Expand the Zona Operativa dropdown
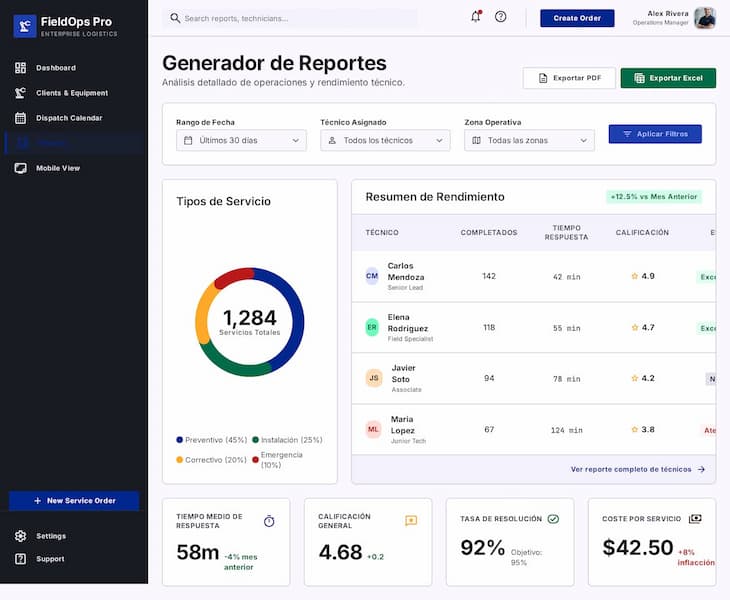The width and height of the screenshot is (730, 600). click(529, 140)
